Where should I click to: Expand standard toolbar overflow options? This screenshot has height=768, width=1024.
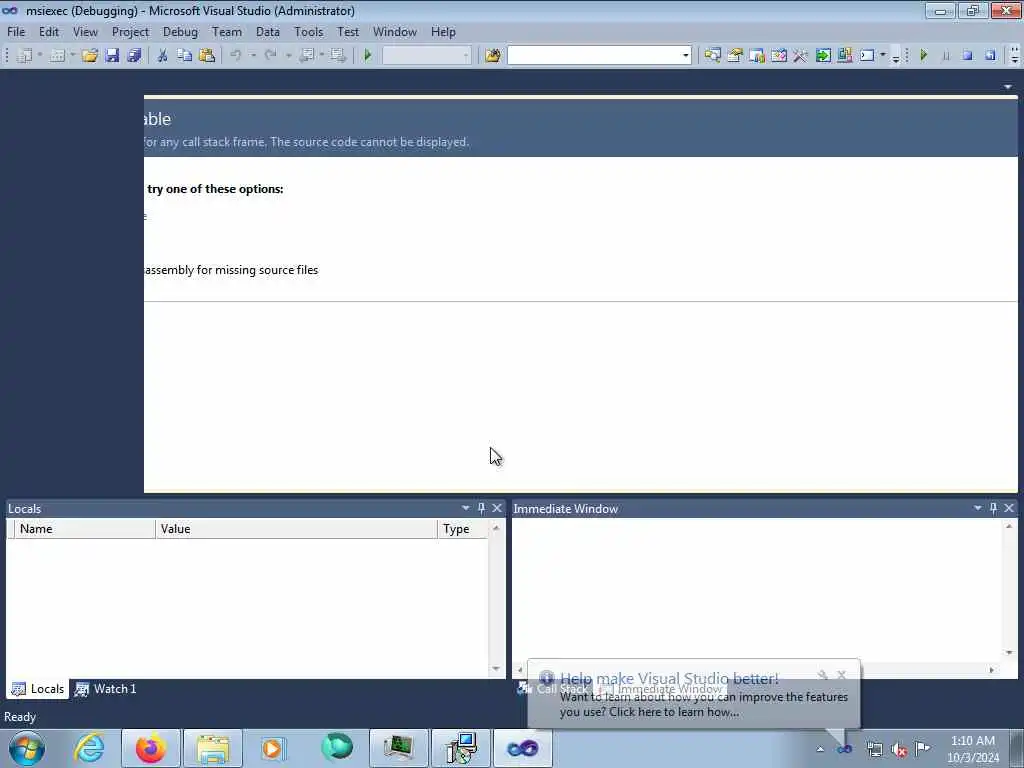coord(895,57)
